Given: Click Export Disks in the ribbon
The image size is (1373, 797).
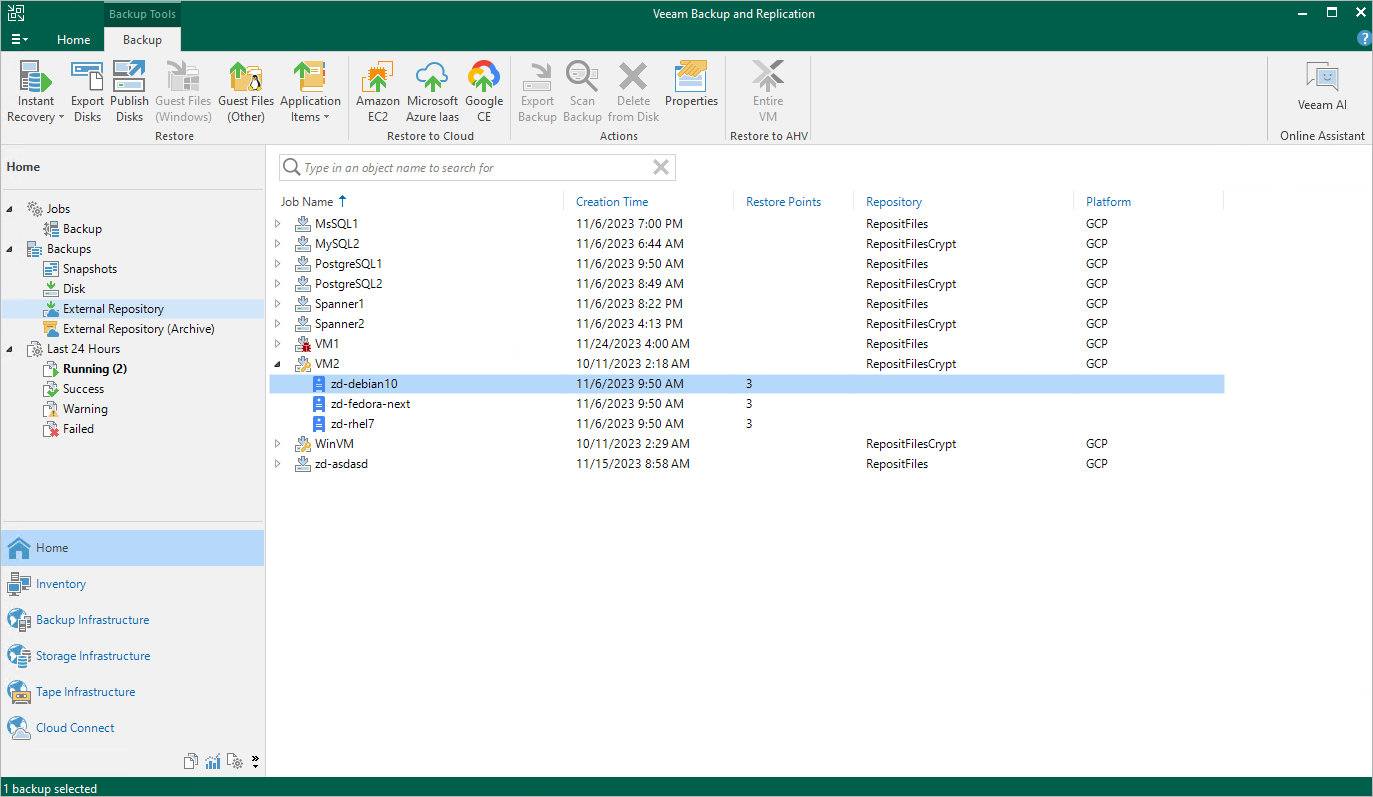Looking at the screenshot, I should [87, 91].
